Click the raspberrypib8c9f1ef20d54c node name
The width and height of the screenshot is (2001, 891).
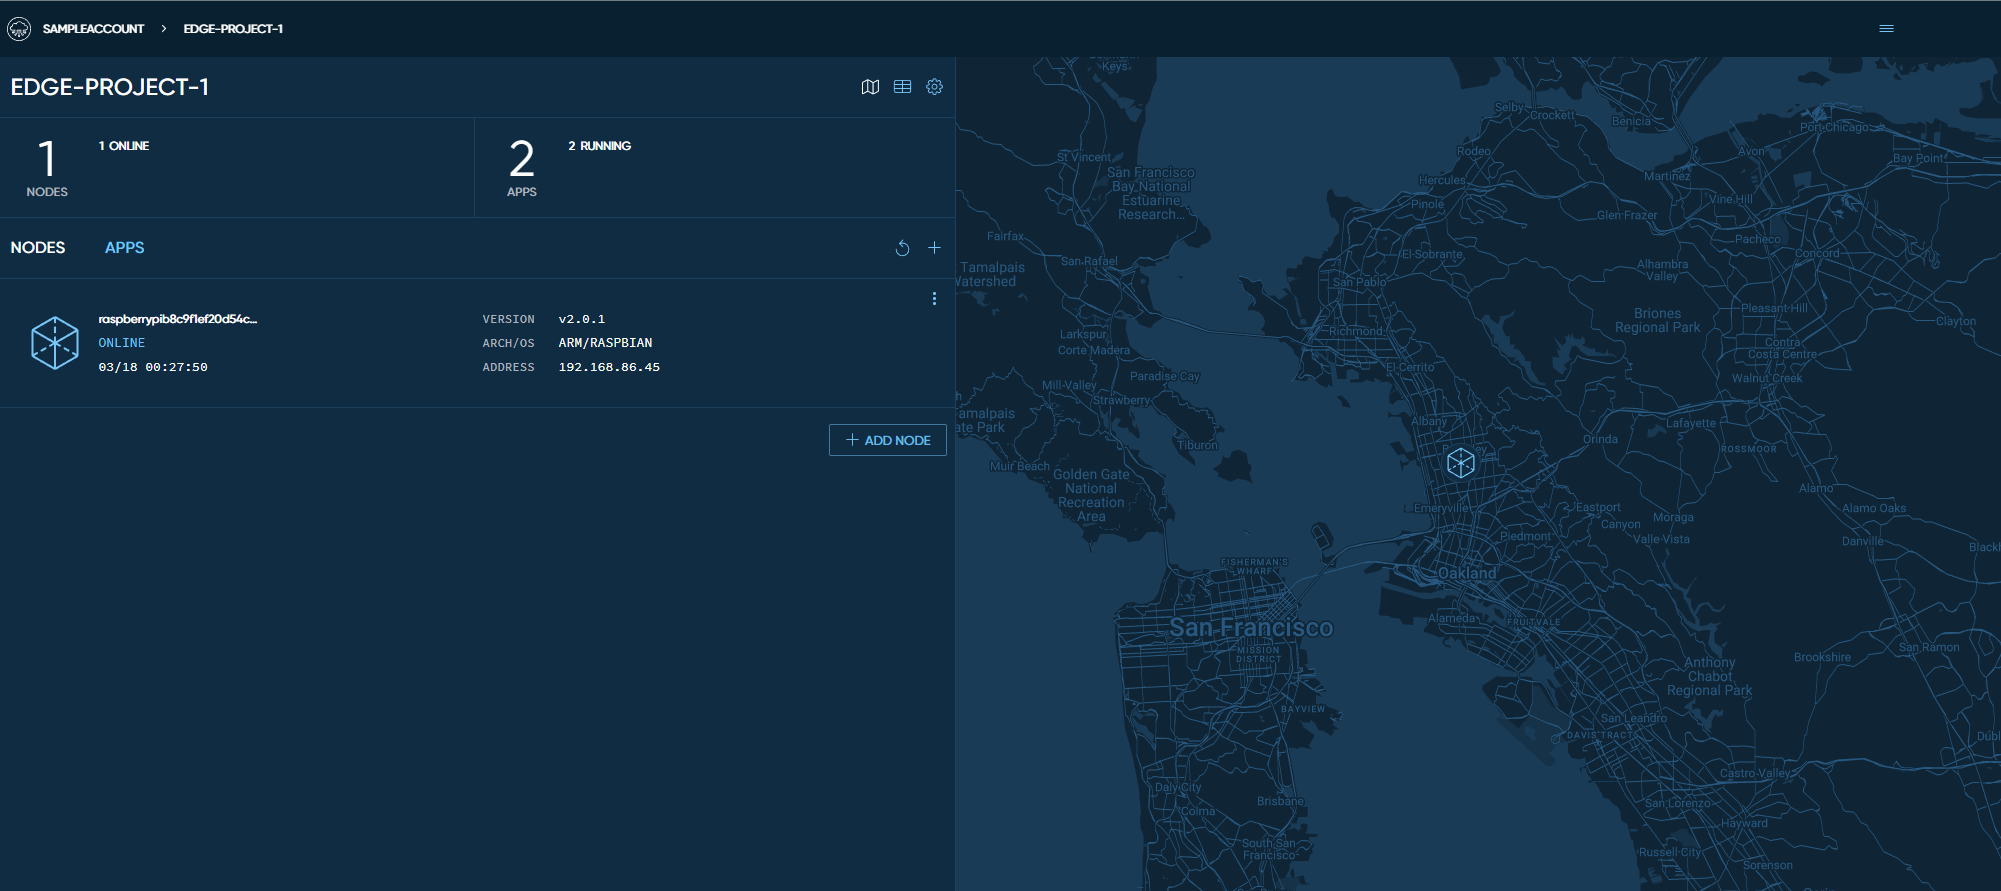point(177,319)
